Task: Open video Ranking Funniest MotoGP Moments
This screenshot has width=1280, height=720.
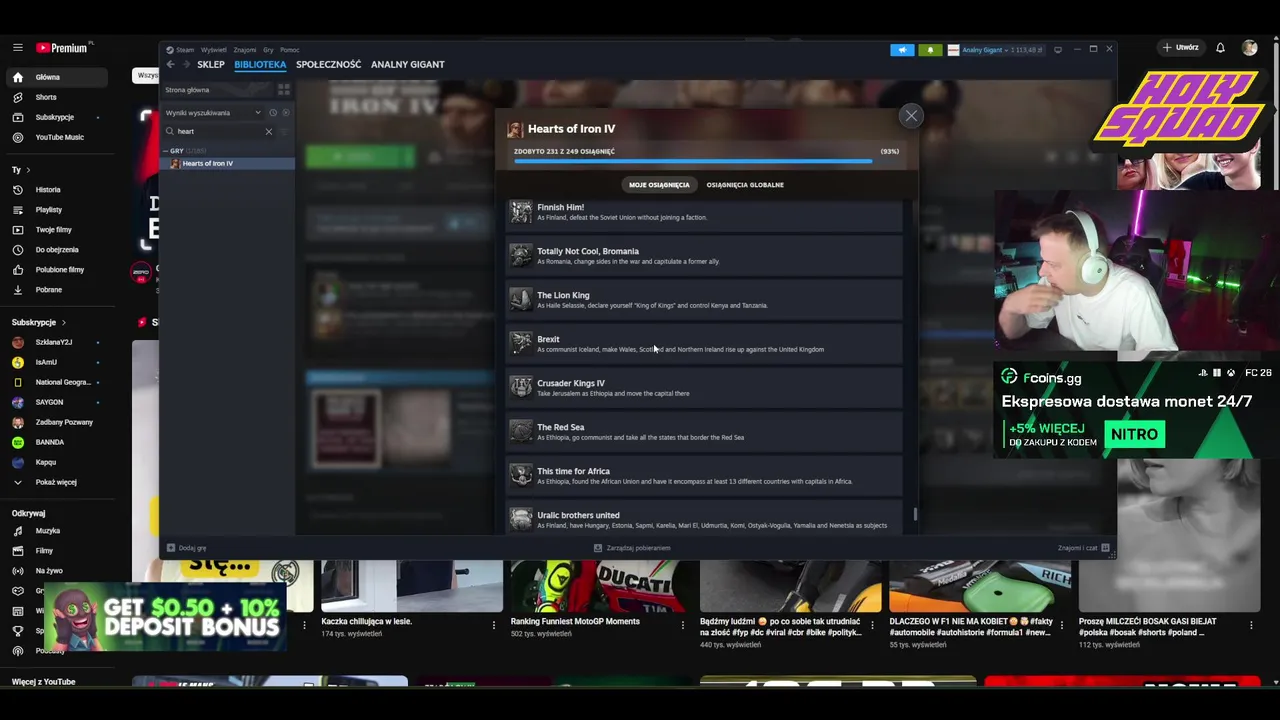Action: 574,621
